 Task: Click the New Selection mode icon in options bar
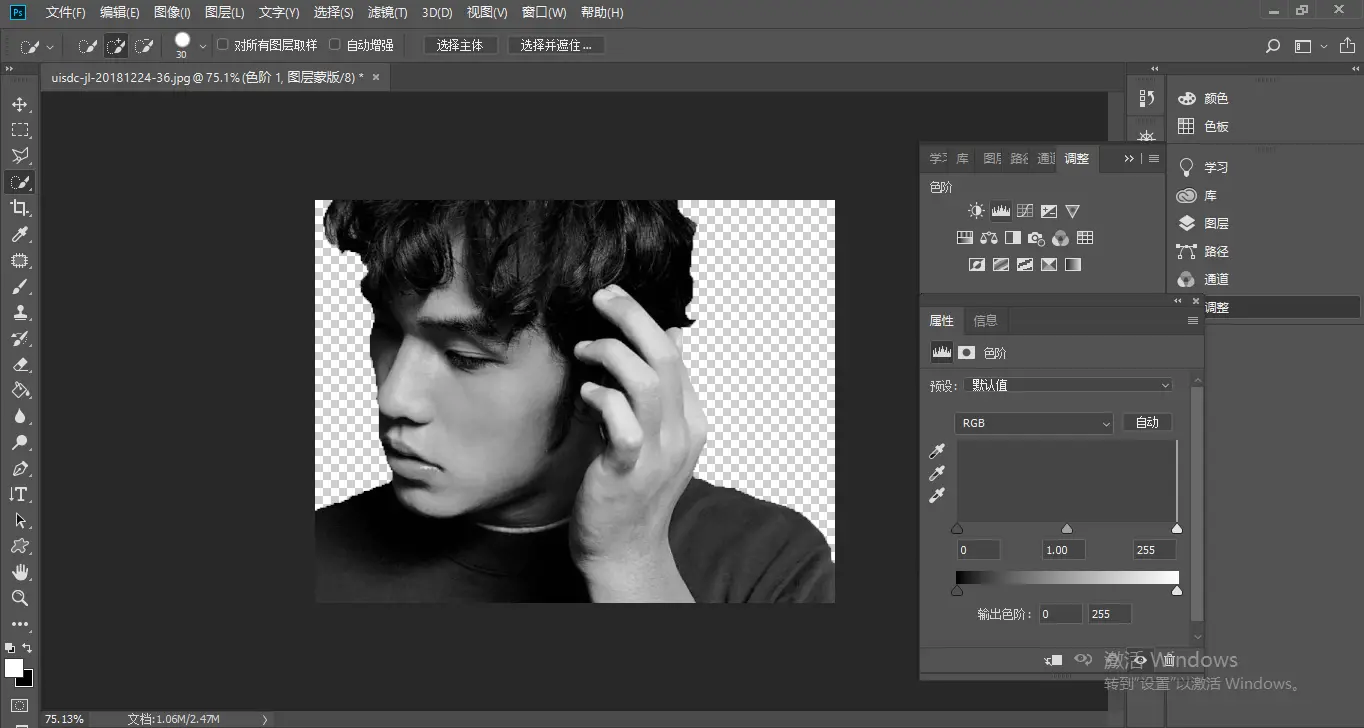click(88, 46)
